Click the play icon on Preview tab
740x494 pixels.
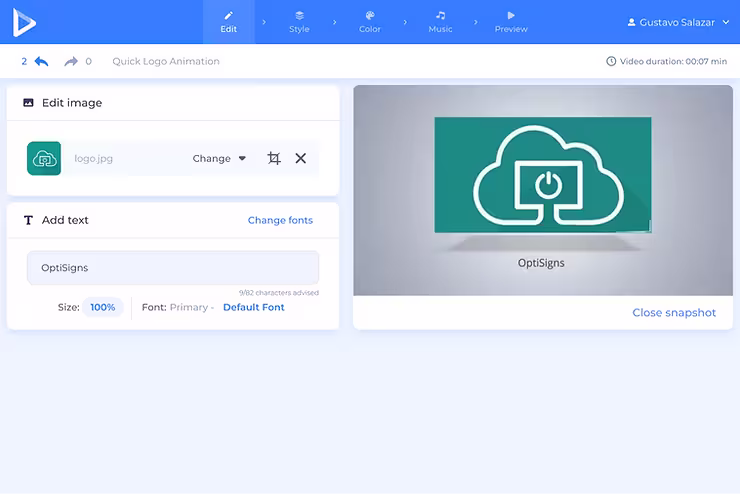pos(511,16)
